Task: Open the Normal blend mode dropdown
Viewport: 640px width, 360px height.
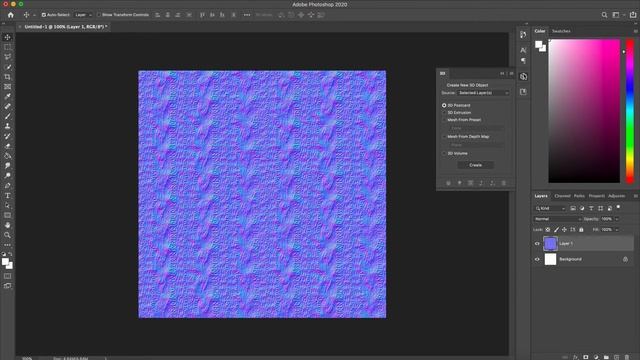Action: pyautogui.click(x=557, y=219)
